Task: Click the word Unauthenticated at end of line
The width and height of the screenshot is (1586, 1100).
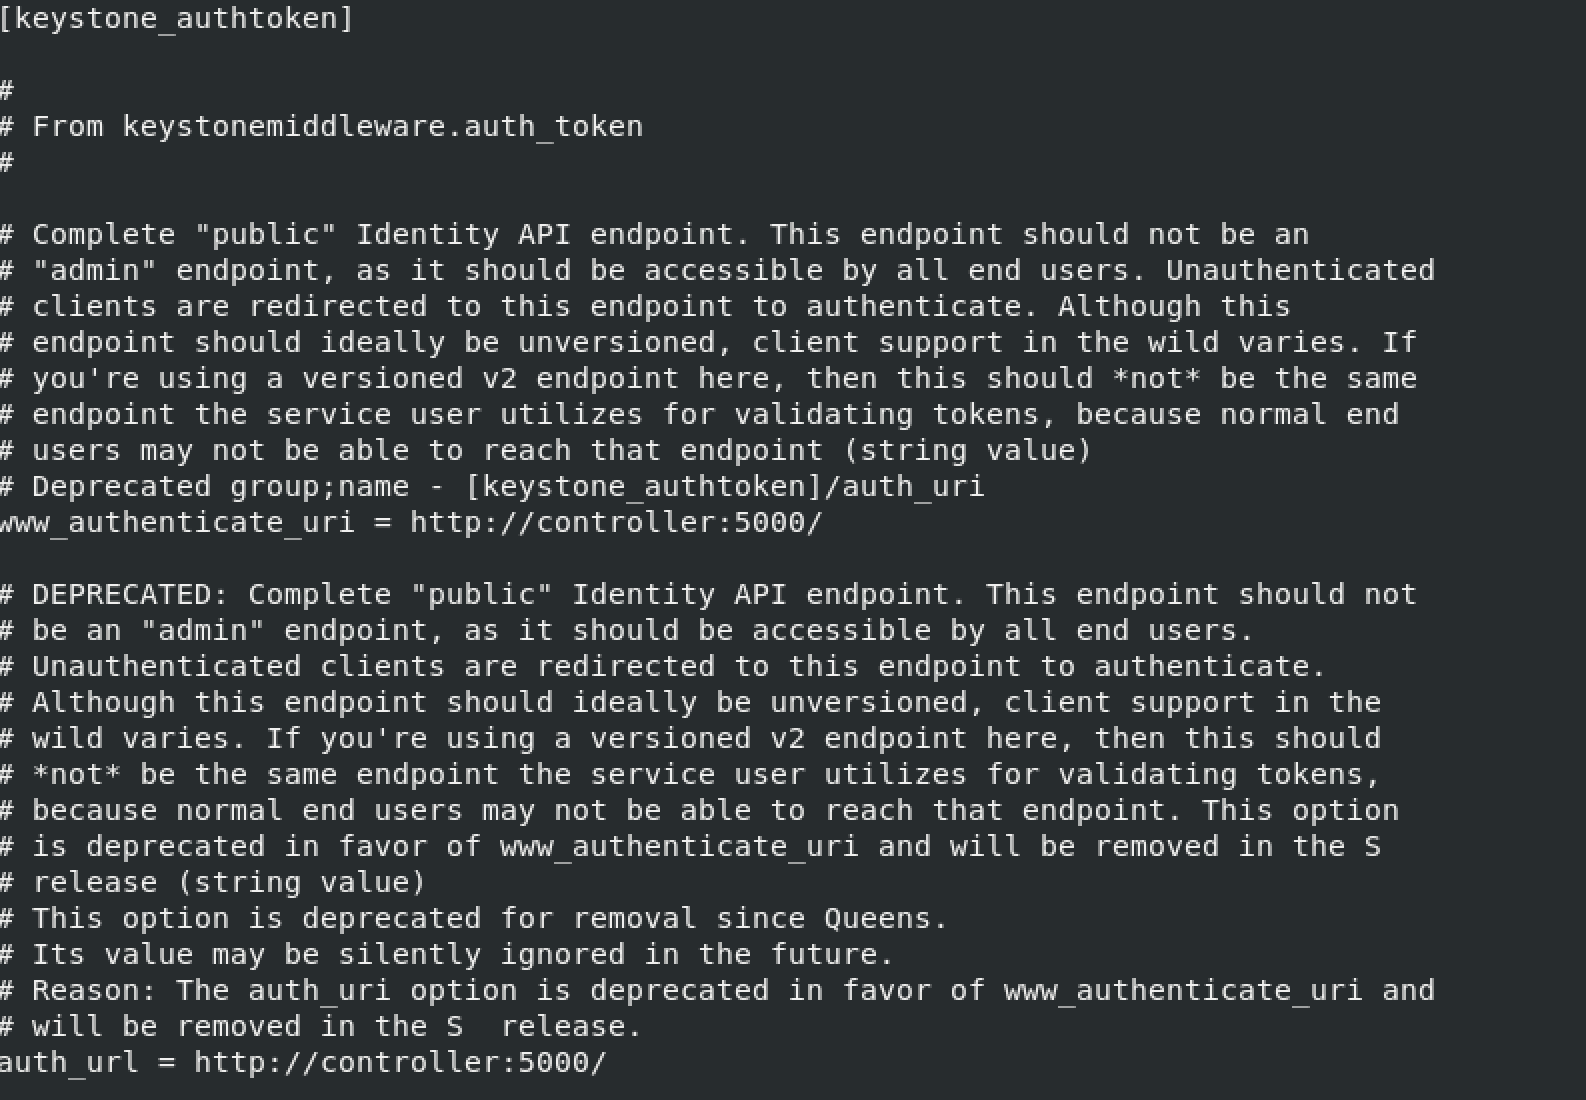Action: 1300,270
